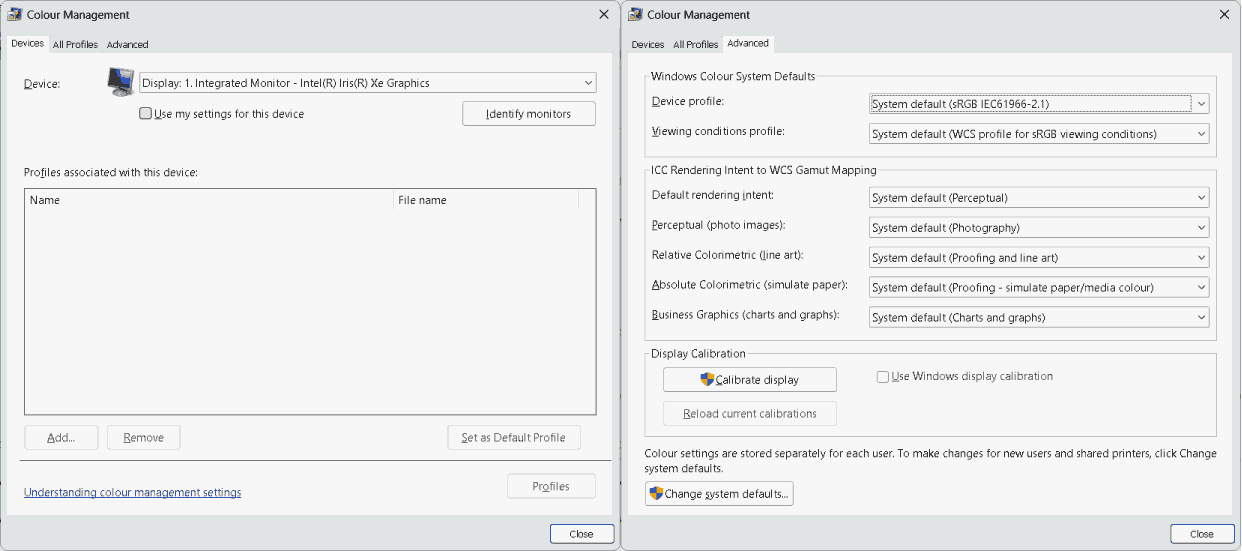
Task: Click the shield icon on the Calibrate display button
Action: click(x=707, y=380)
